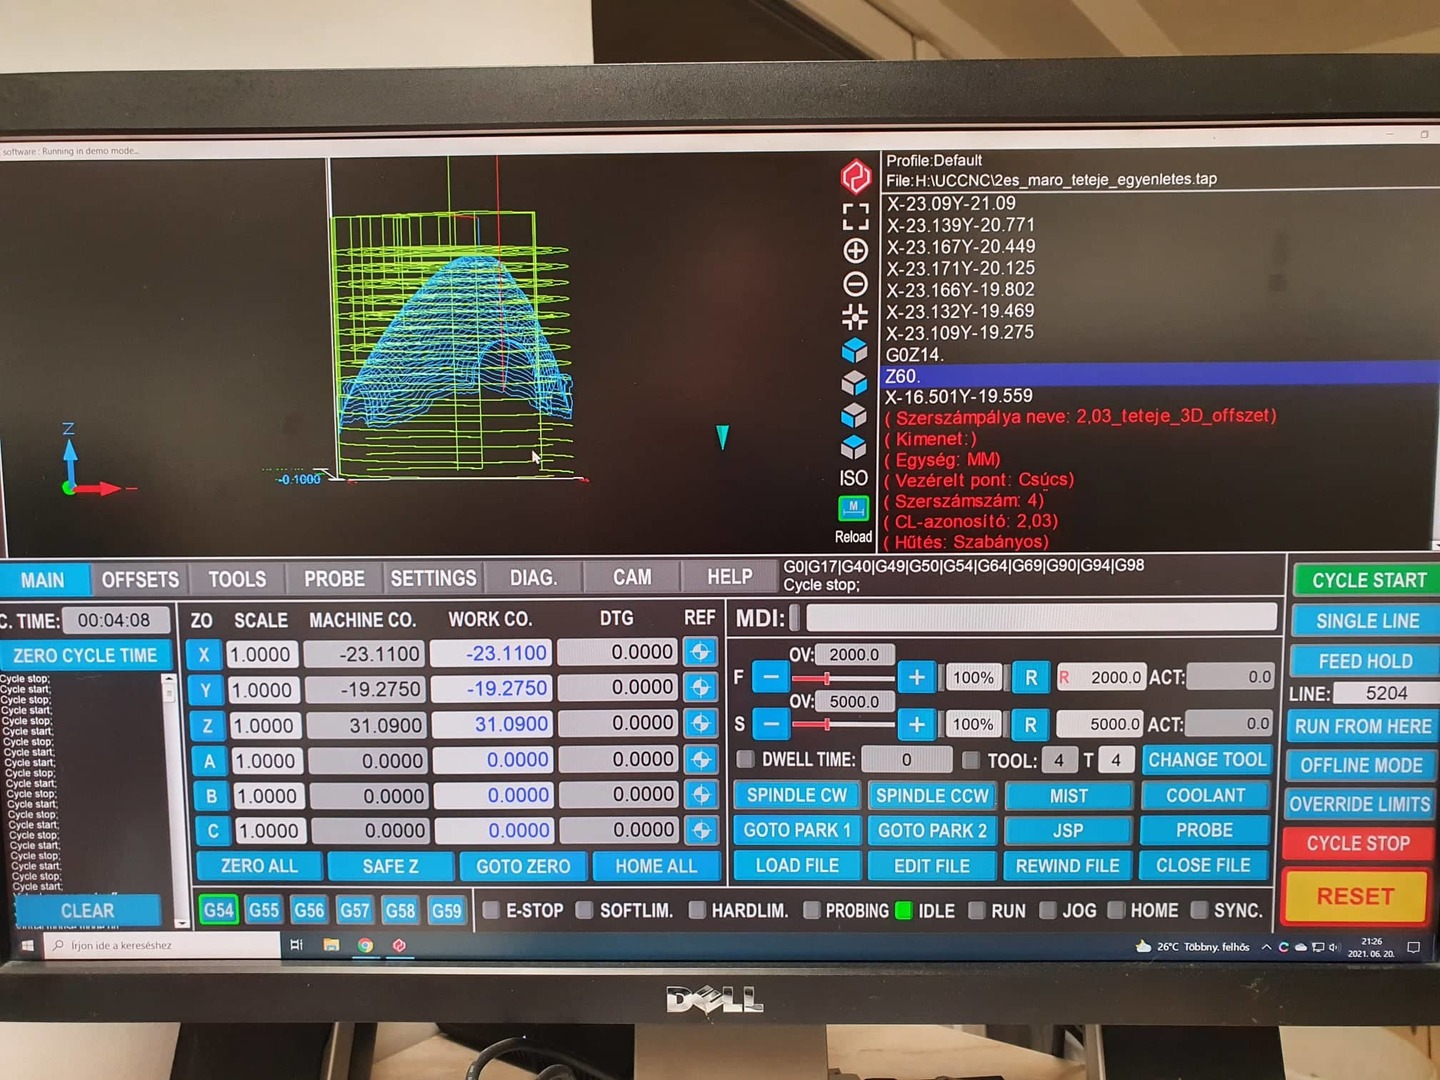Screen dimensions: 1440x1080
Task: Switch toolpath view to ISO
Action: [x=853, y=478]
